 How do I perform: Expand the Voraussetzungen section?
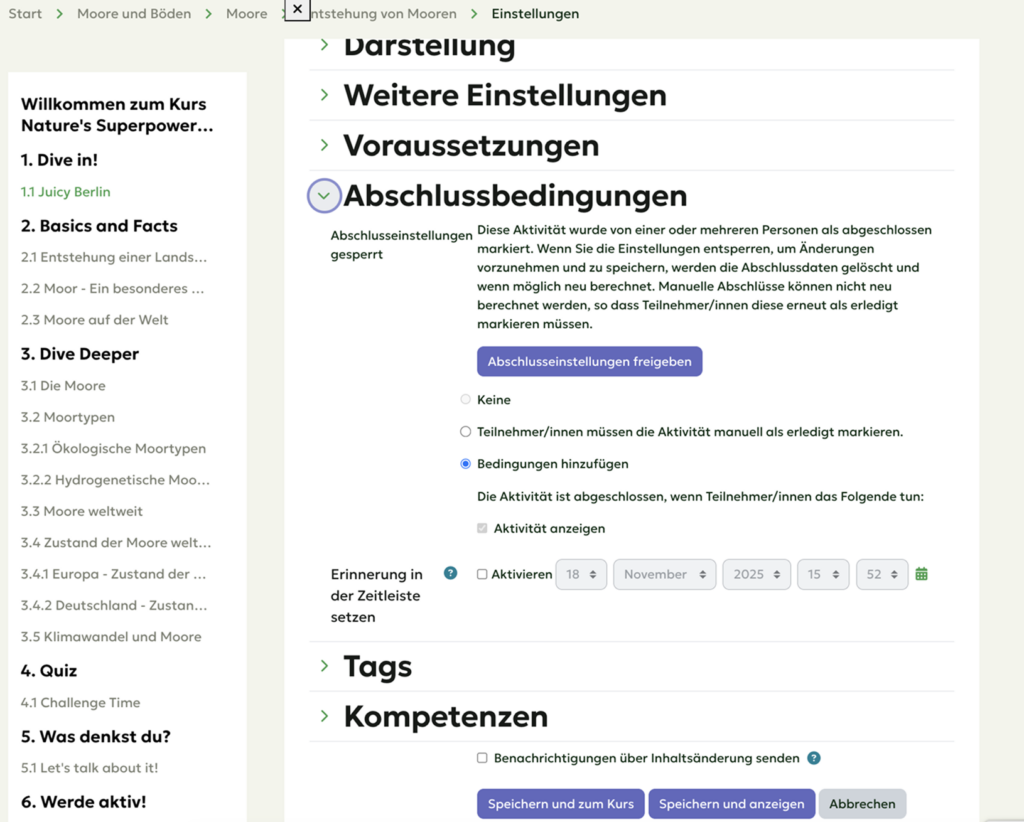click(x=324, y=146)
